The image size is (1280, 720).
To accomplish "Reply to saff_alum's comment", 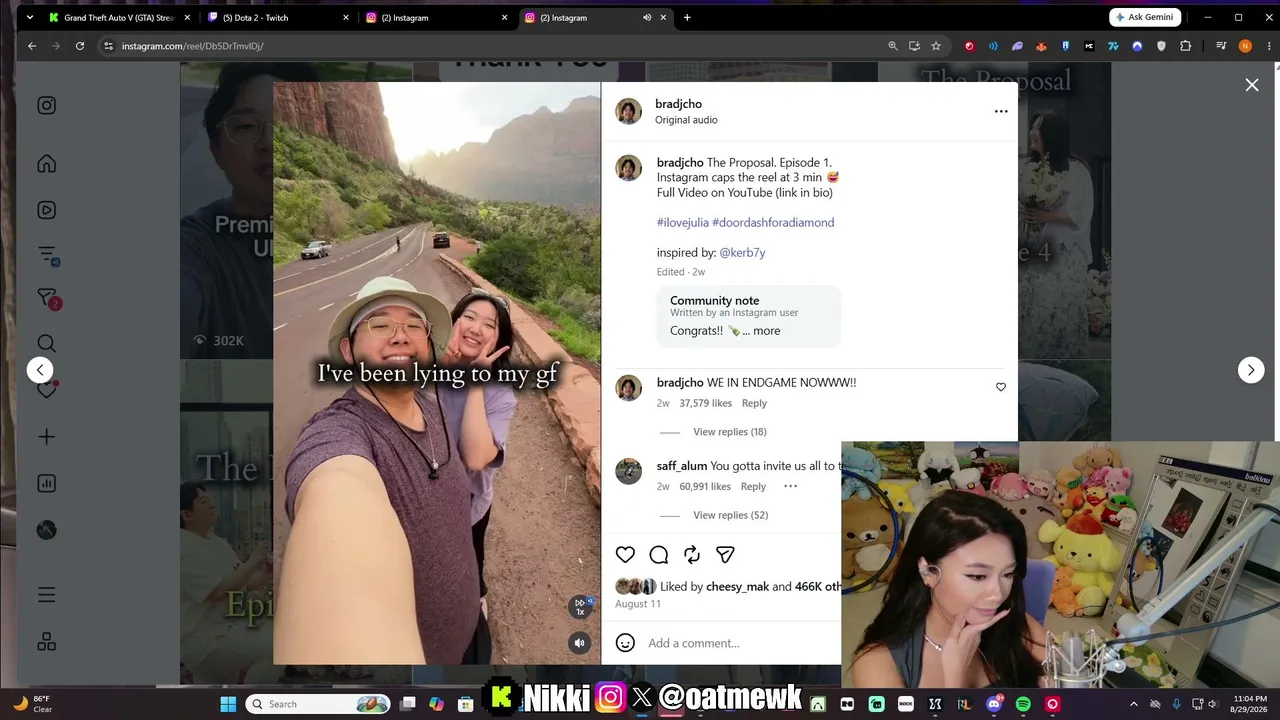I will (x=753, y=487).
